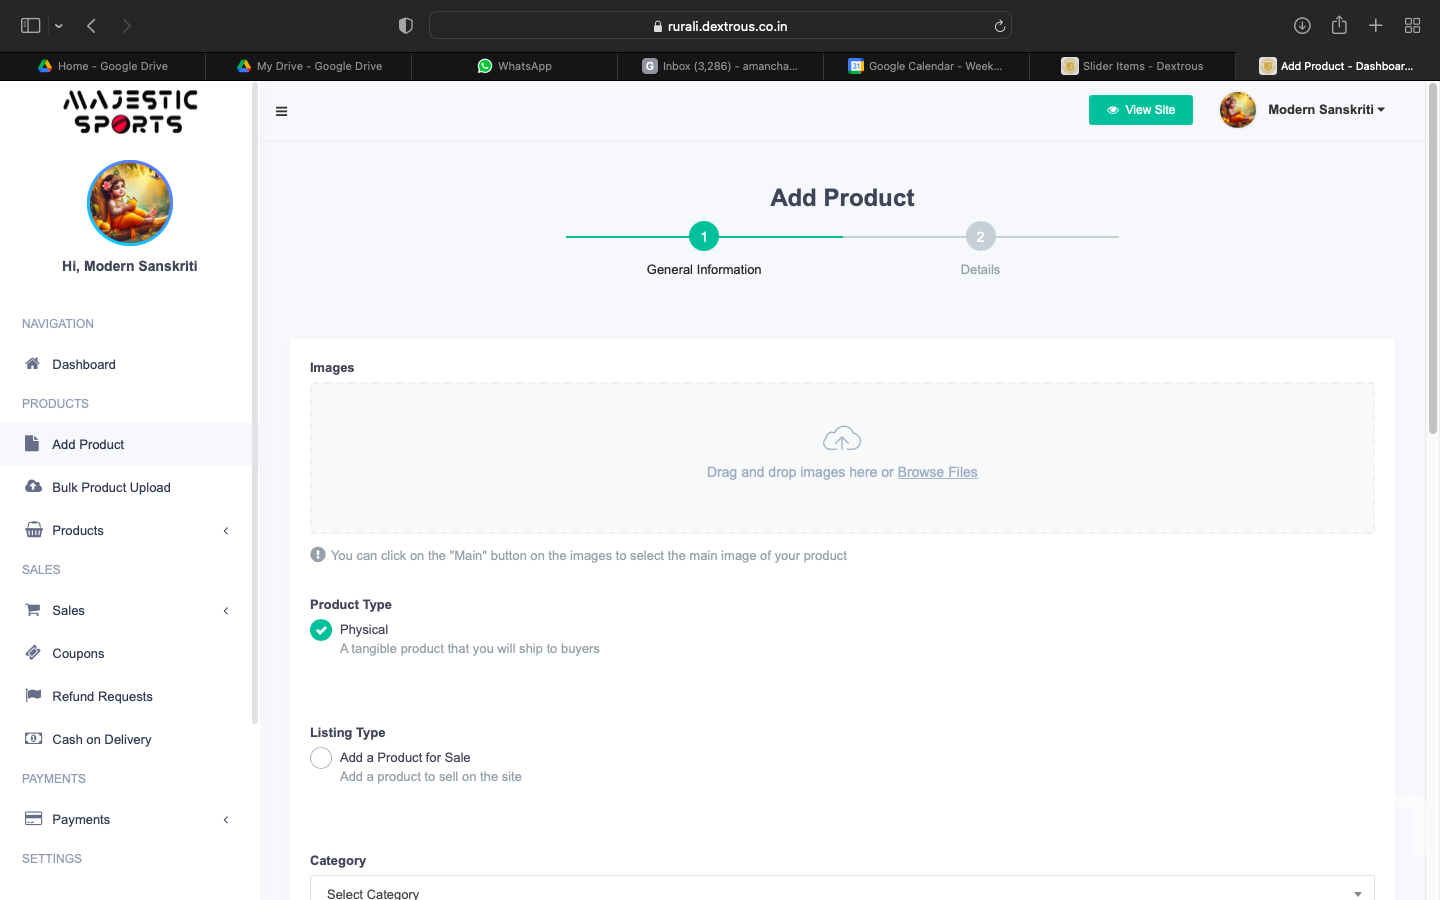Image resolution: width=1440 pixels, height=900 pixels.
Task: Select Add a Product for Sale option
Action: point(321,758)
